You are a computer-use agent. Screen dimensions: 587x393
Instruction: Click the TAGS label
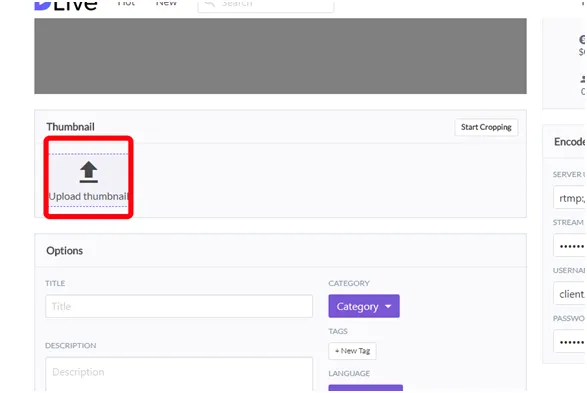coord(338,331)
